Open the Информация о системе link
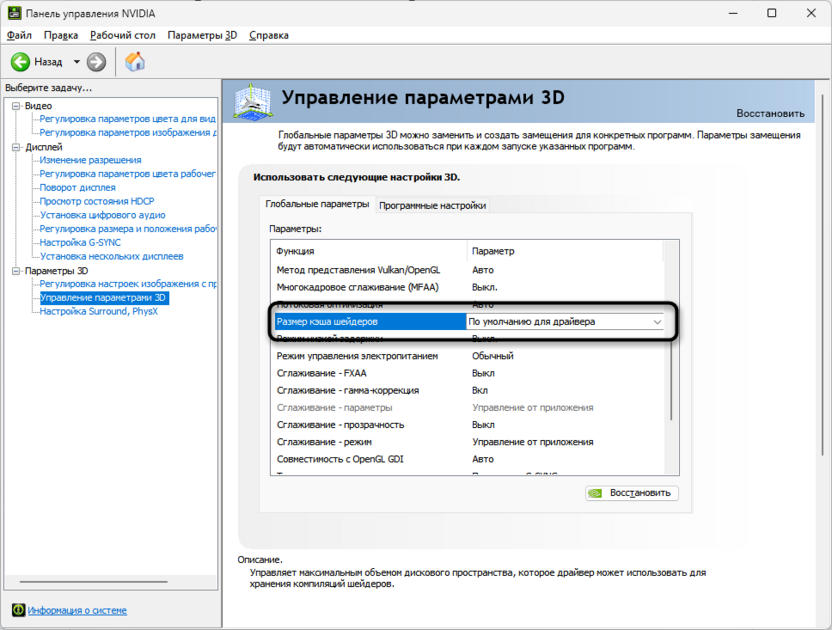832x630 pixels. (x=77, y=610)
